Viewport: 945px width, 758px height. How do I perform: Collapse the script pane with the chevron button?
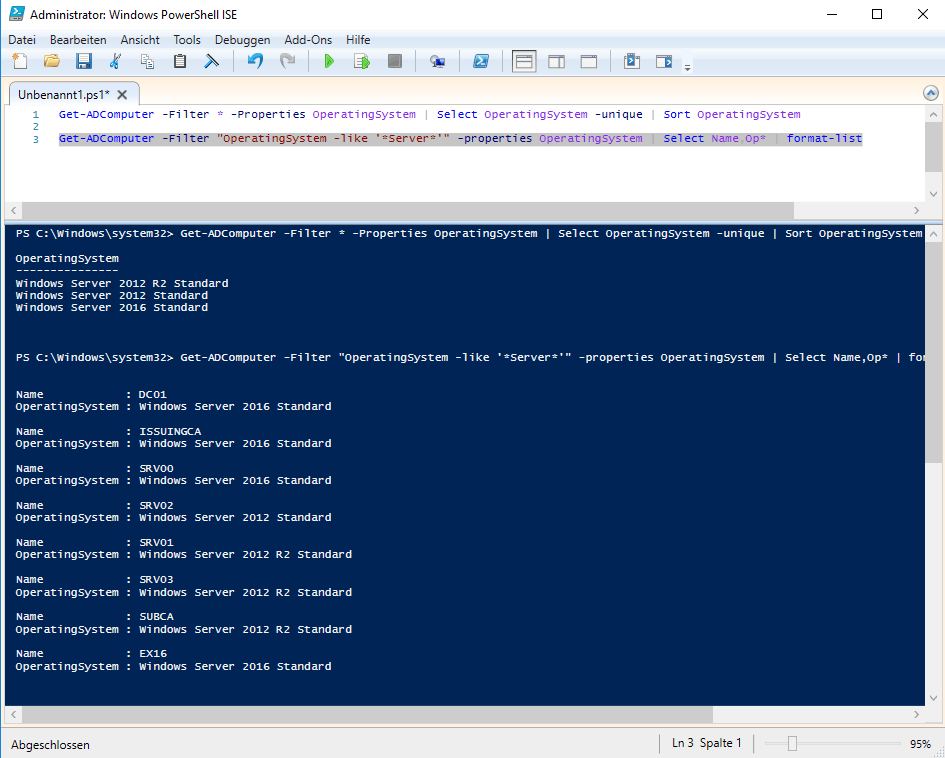(x=930, y=93)
